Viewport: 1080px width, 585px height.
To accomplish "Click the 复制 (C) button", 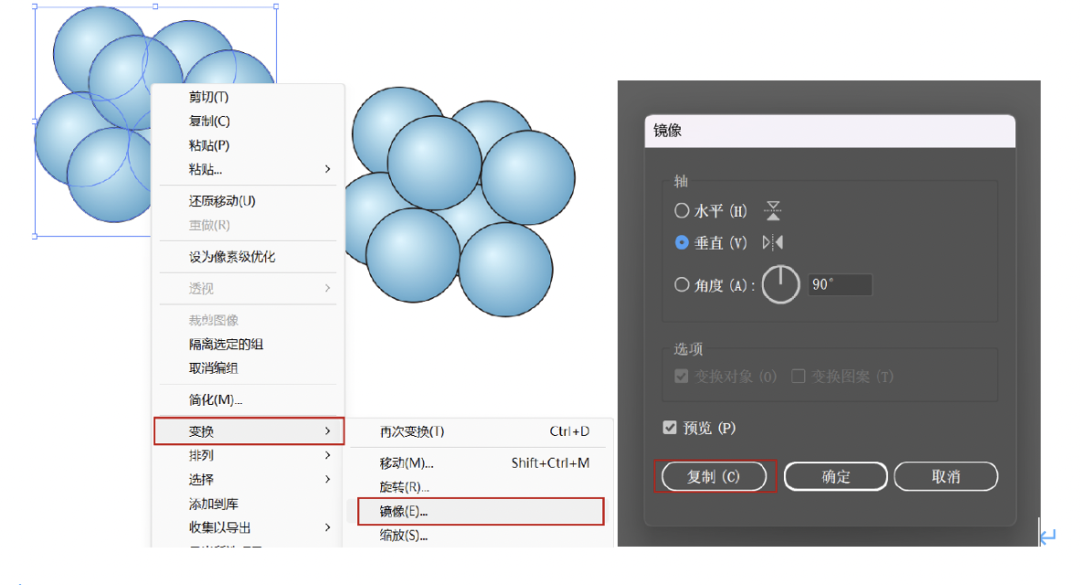I will point(714,477).
